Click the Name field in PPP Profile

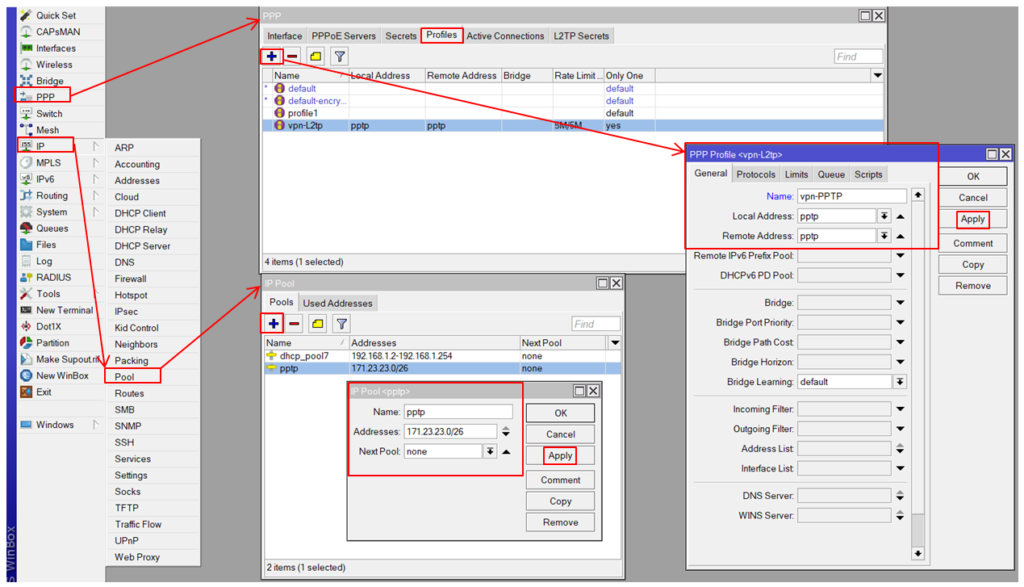click(851, 197)
